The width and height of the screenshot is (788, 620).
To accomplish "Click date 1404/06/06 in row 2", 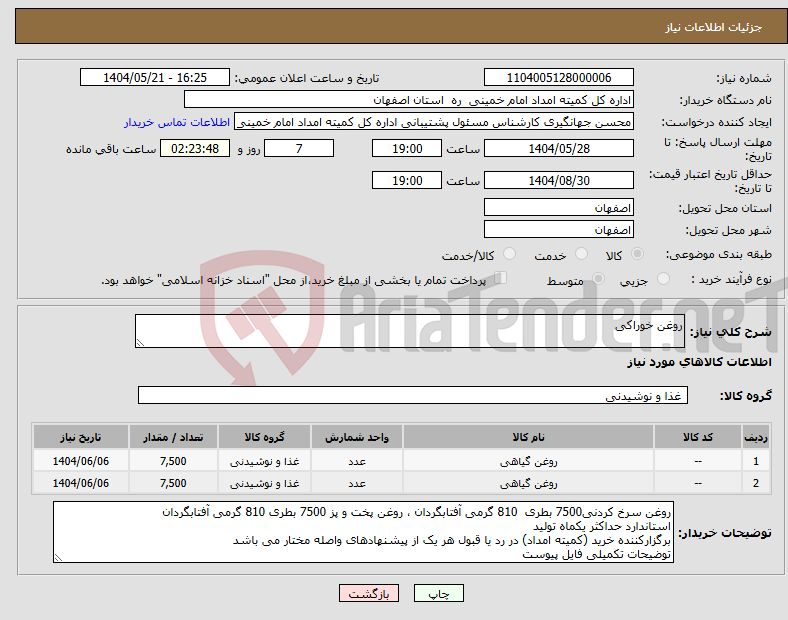I will tap(81, 483).
